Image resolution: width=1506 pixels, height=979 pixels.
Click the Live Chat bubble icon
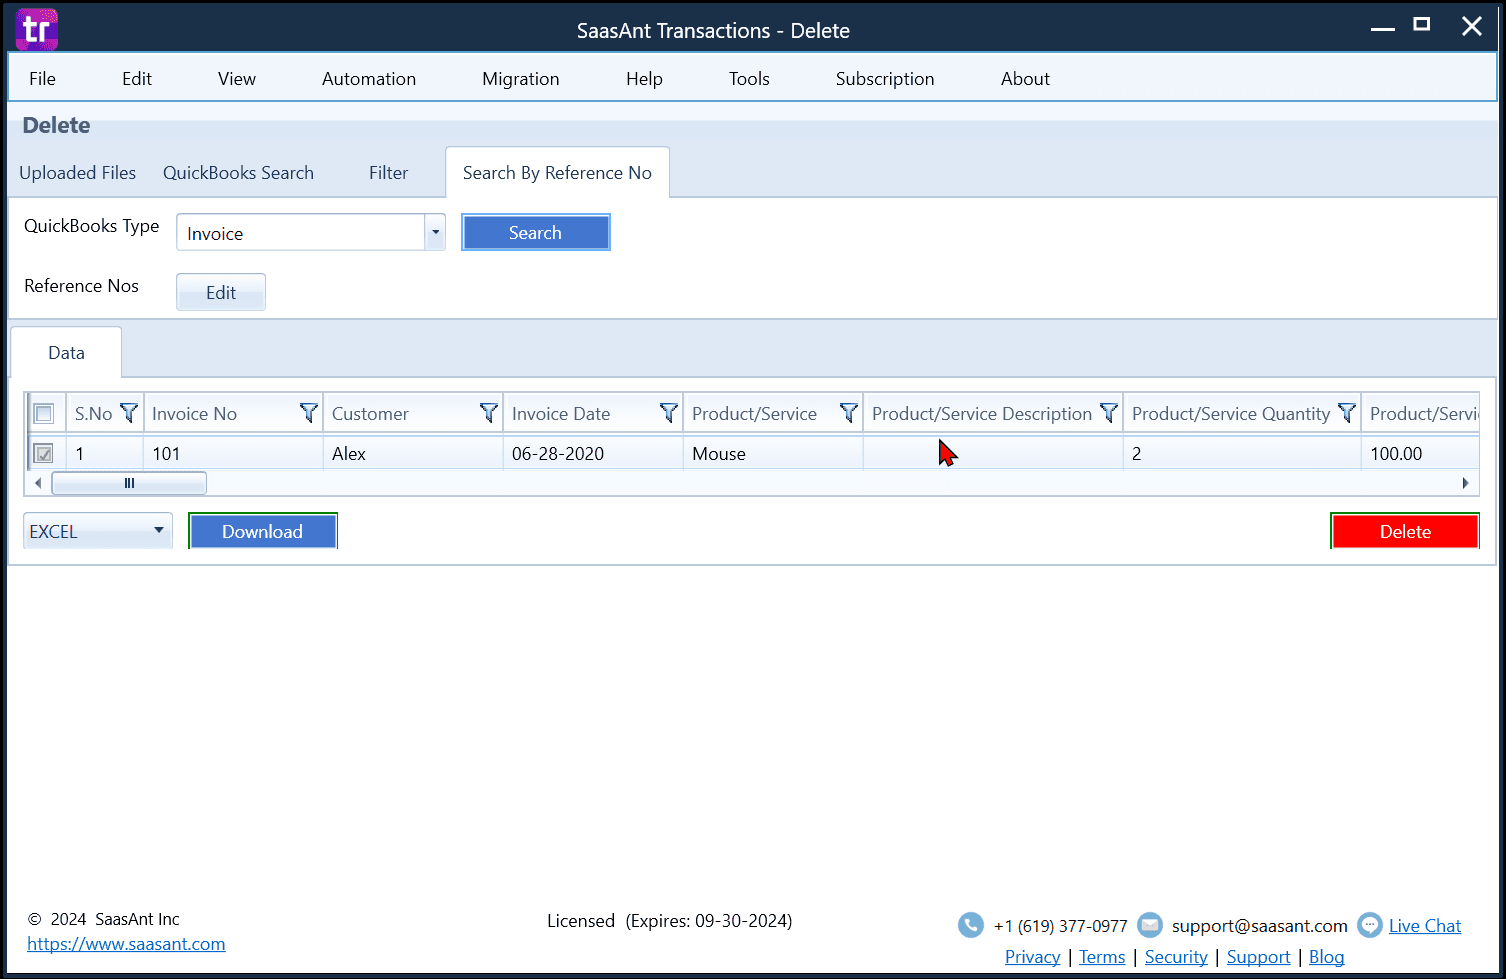coord(1370,925)
